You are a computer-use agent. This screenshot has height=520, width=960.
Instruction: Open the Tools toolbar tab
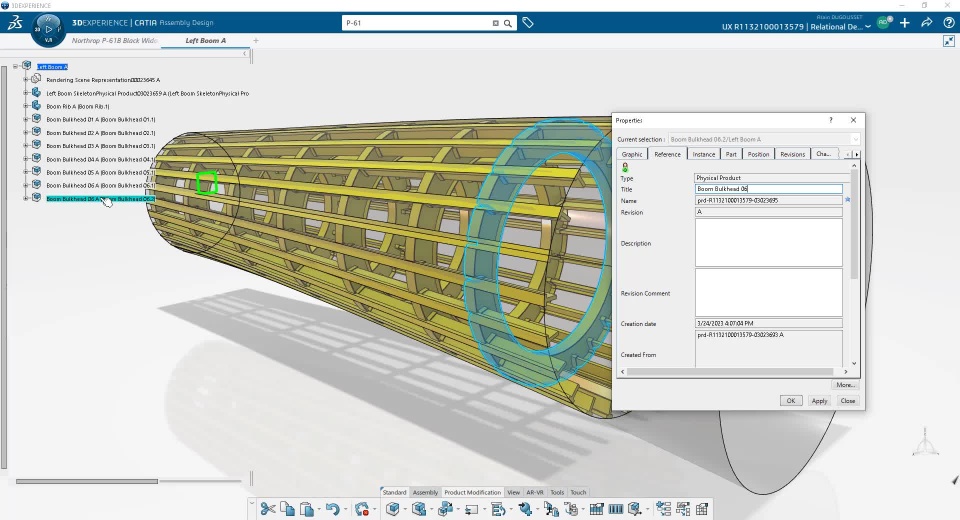click(557, 492)
